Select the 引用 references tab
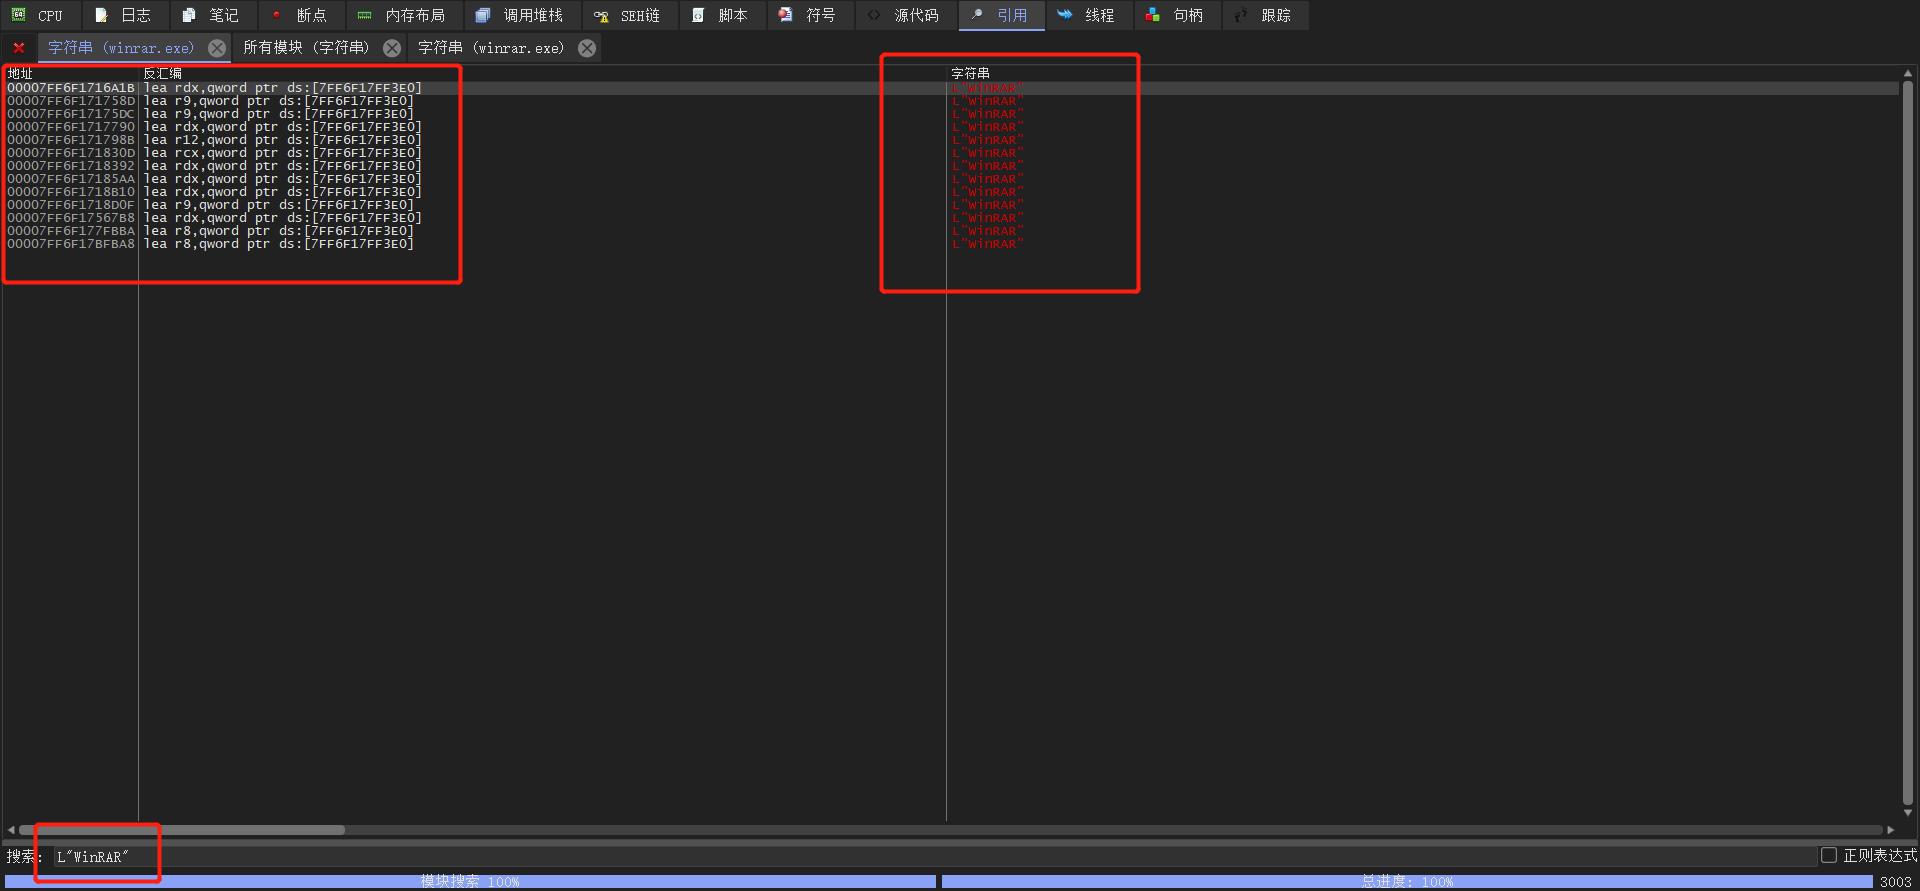The width and height of the screenshot is (1920, 891). tap(1001, 15)
